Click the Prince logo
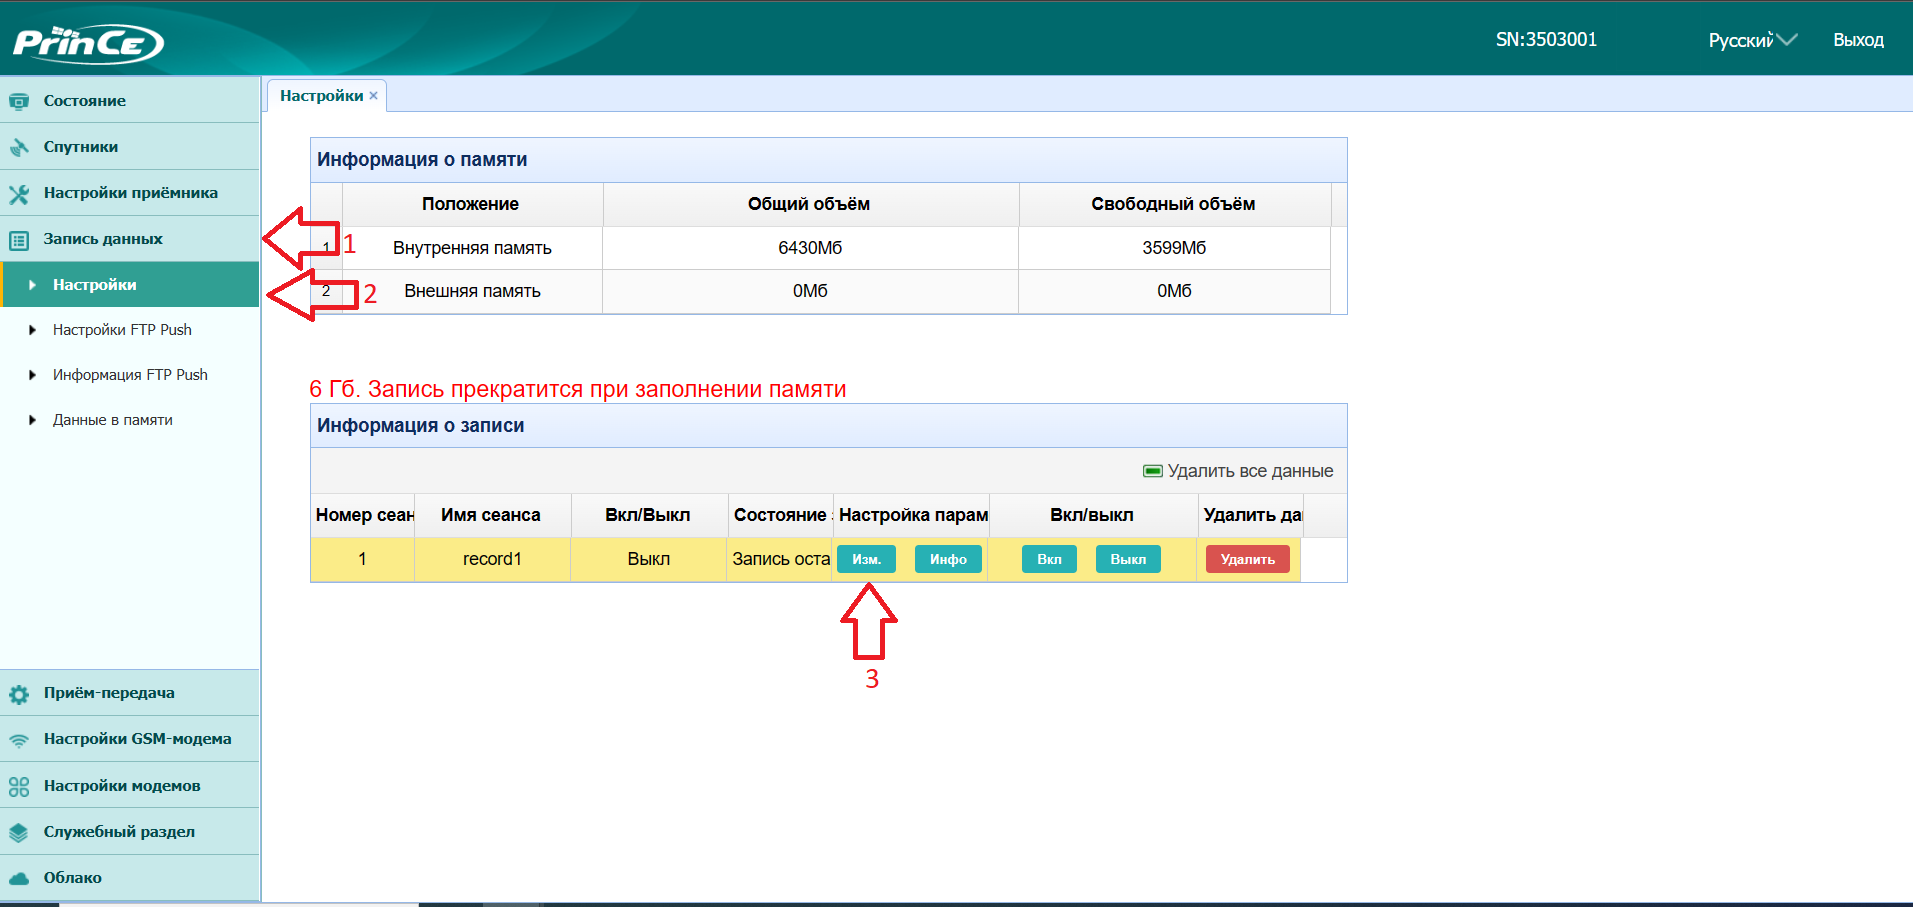Screen dimensions: 1913x907 [x=88, y=43]
